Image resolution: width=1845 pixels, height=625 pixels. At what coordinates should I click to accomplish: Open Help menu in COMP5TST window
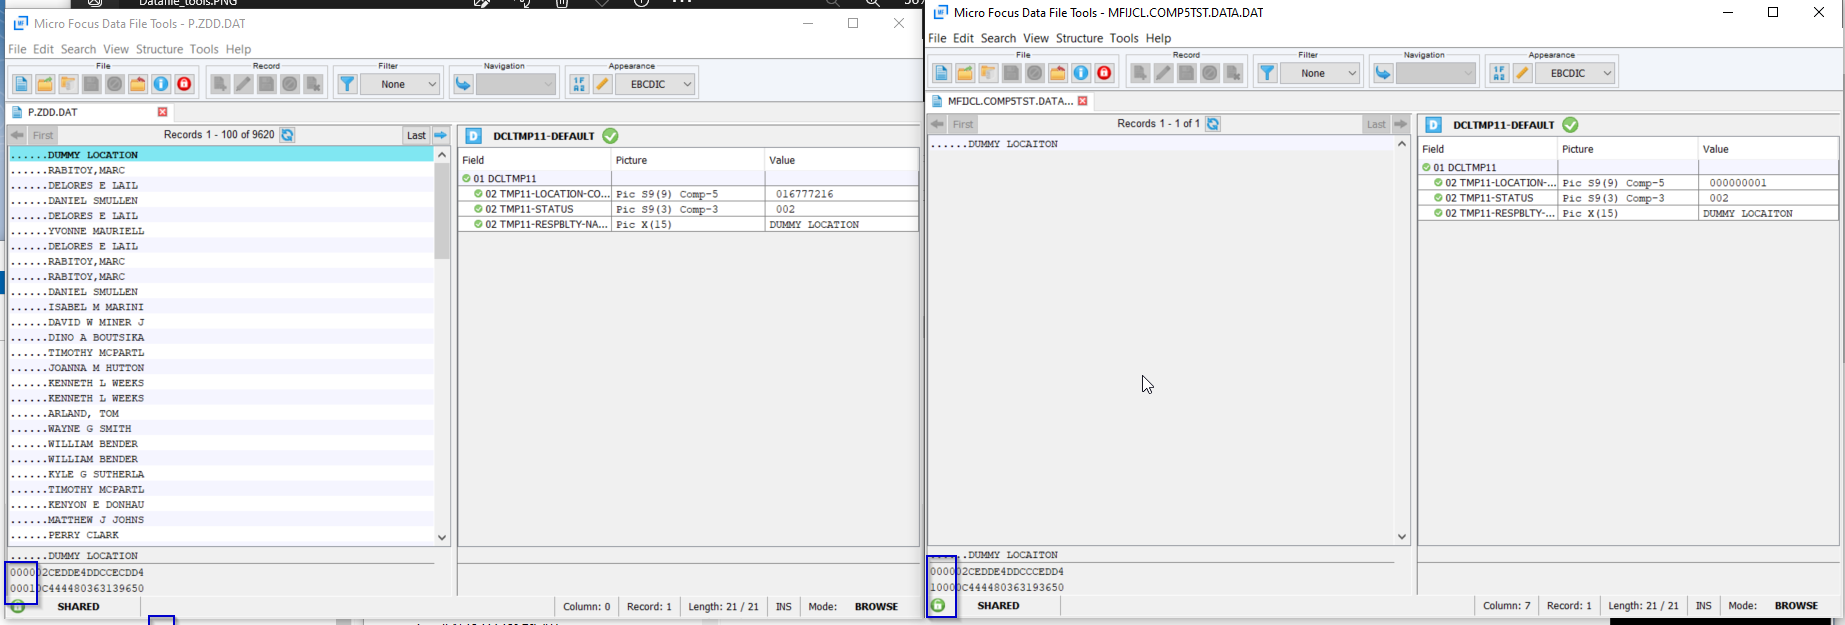click(1158, 38)
